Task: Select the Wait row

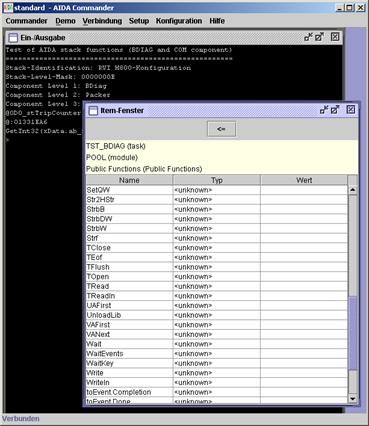Action: (217, 344)
